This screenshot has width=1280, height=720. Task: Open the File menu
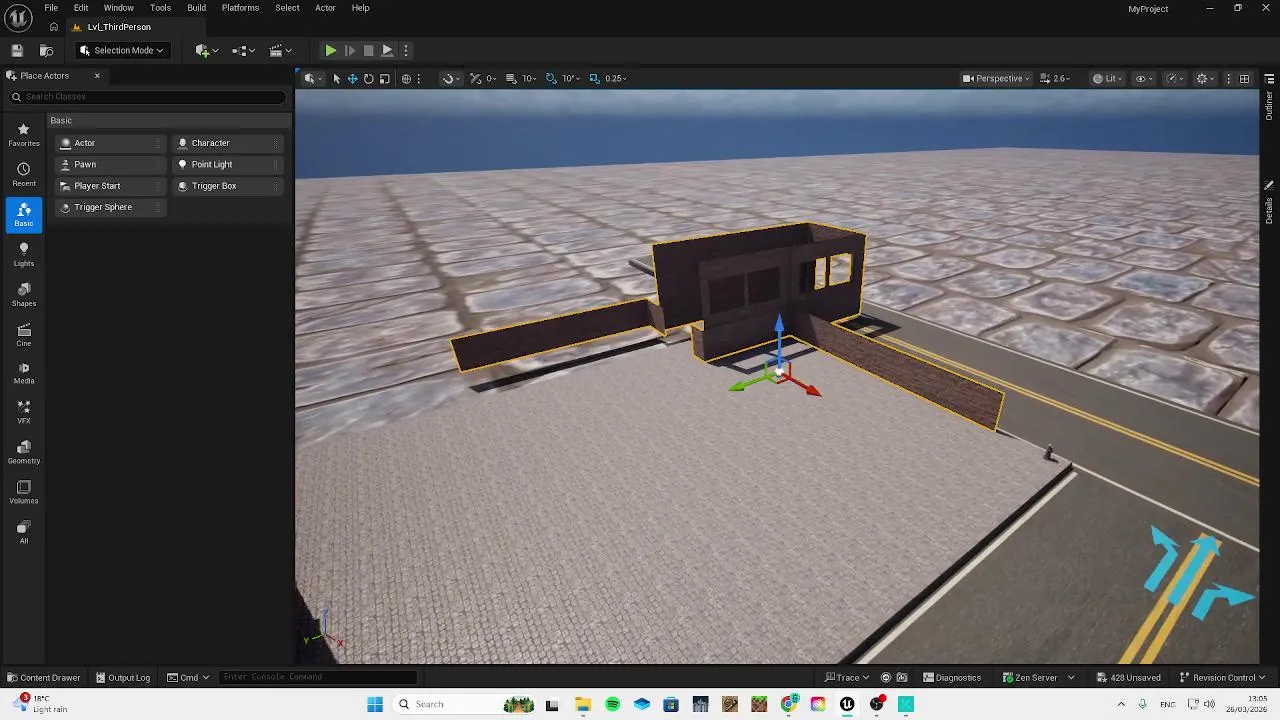[x=51, y=8]
